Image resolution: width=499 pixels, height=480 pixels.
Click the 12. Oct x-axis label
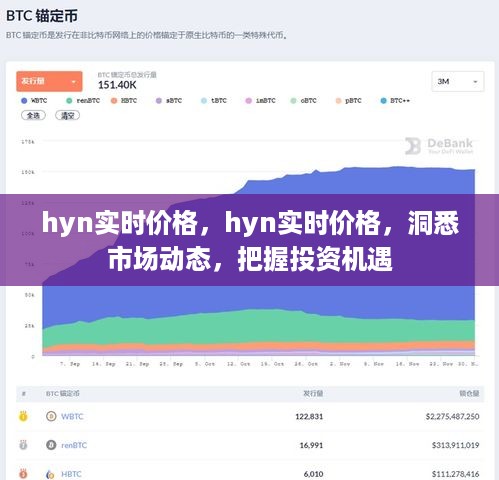point(238,364)
